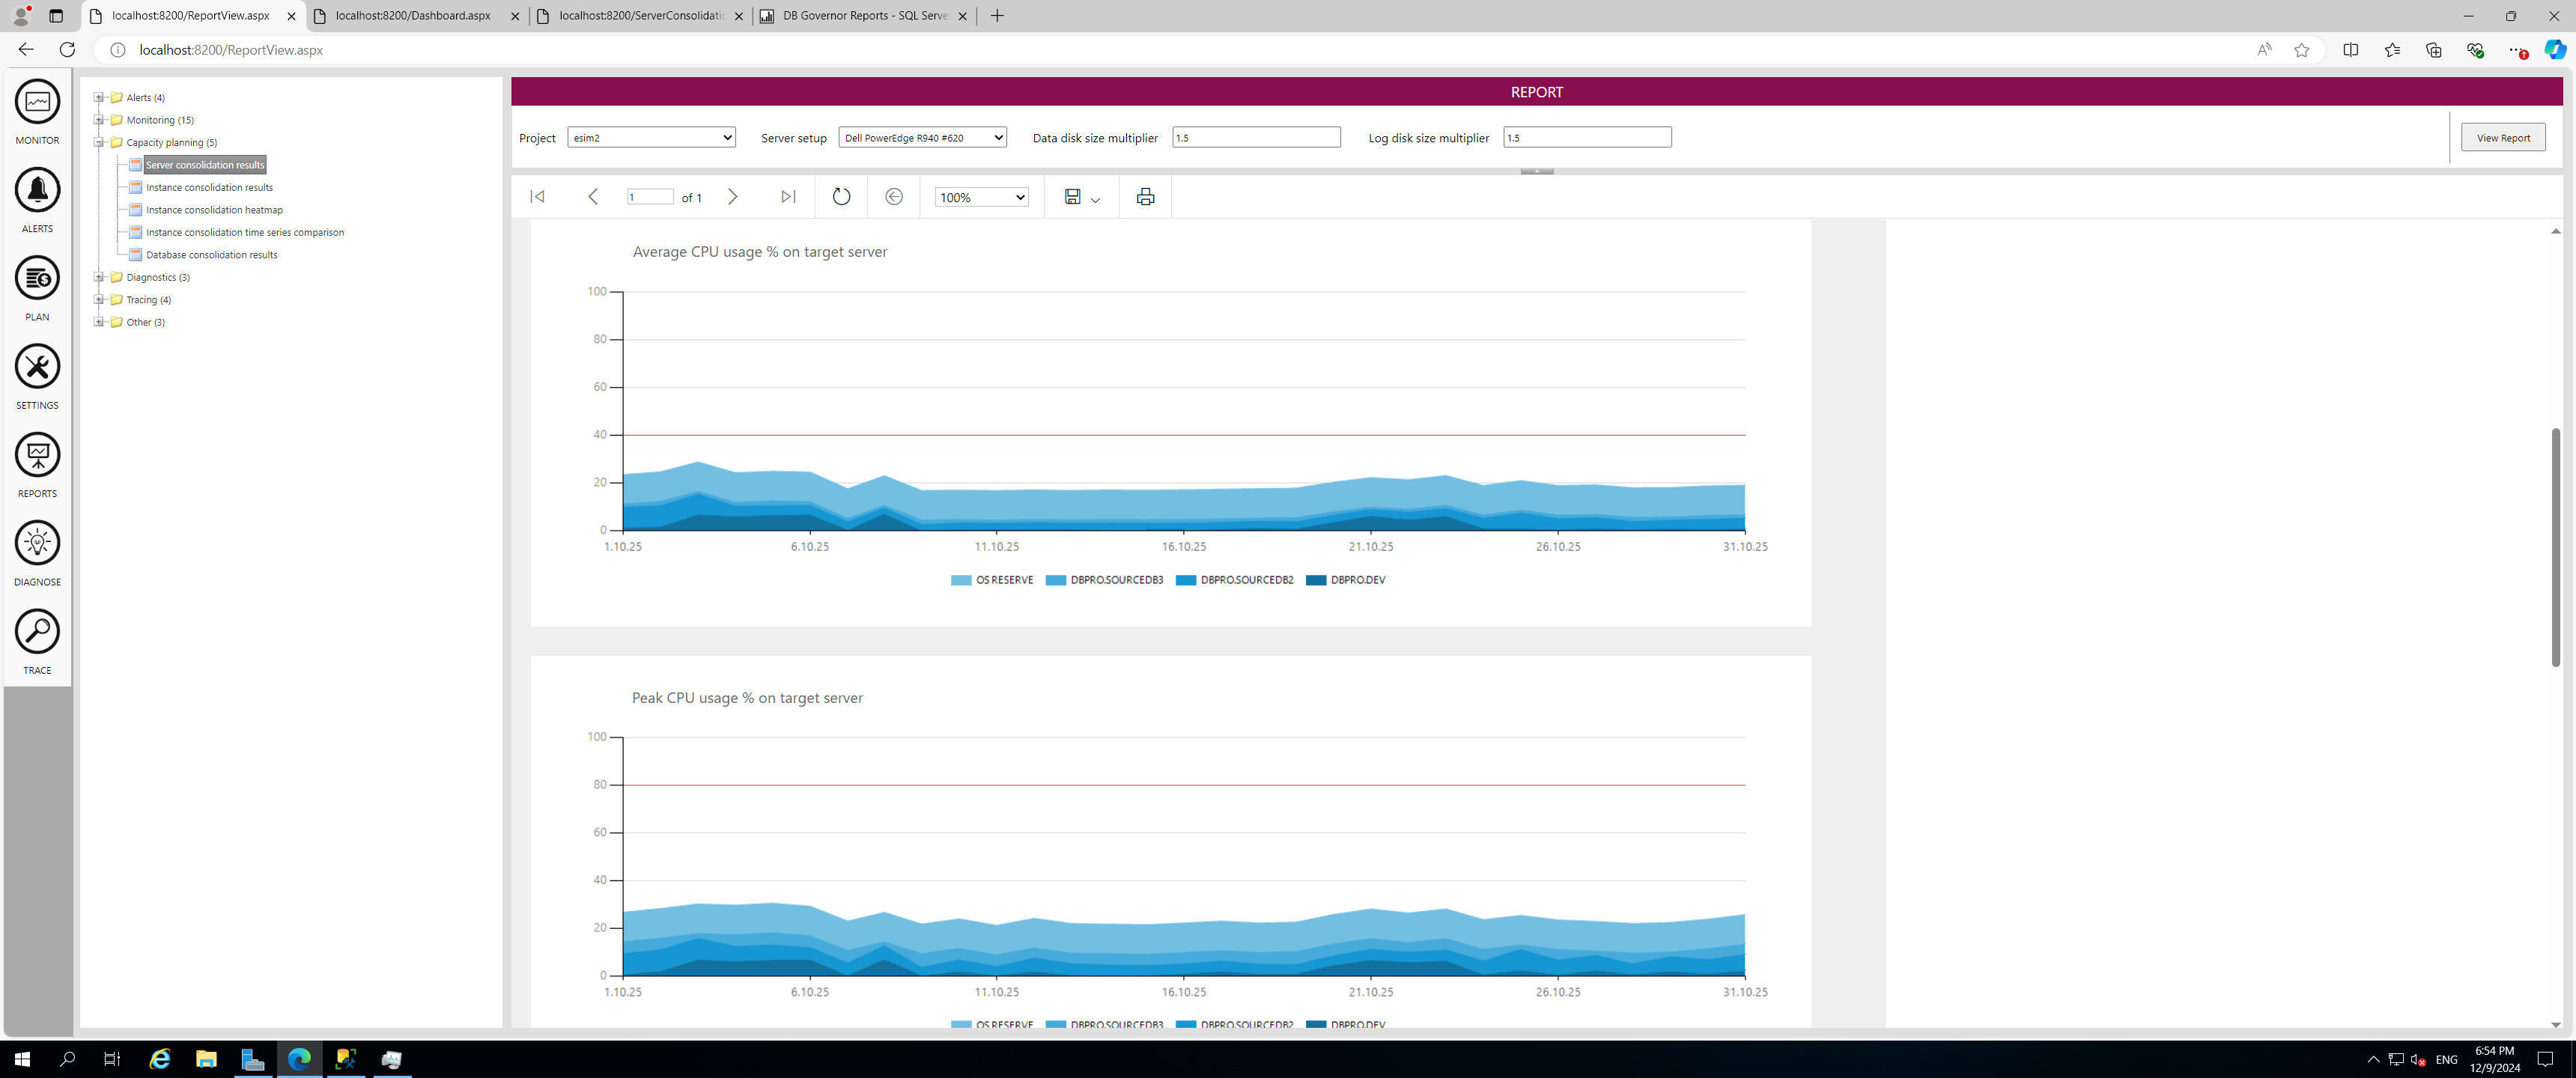Open the Server setup dropdown
This screenshot has width=2576, height=1078.
[x=922, y=138]
